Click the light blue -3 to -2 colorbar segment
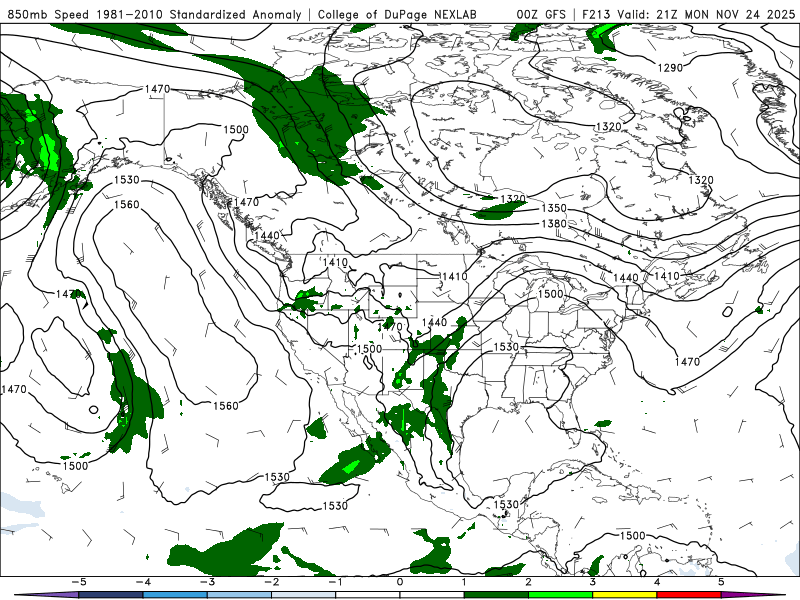800x600 pixels. coord(239,595)
